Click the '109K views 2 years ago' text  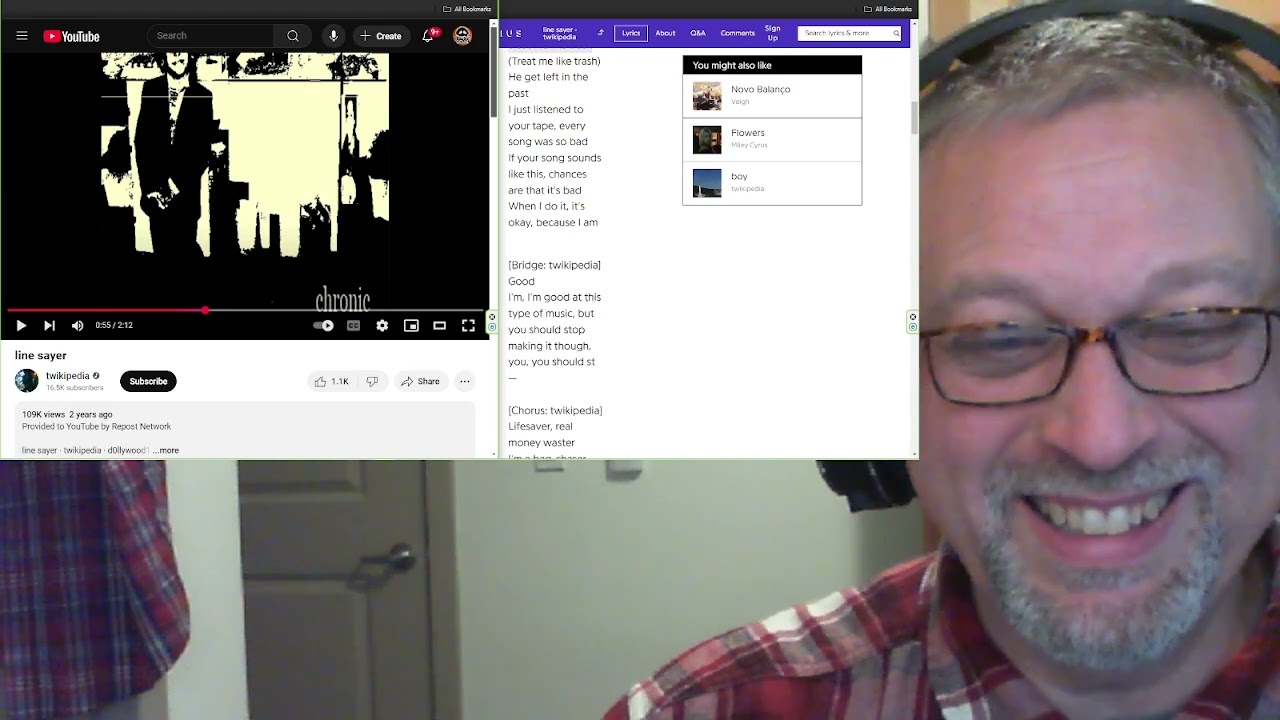(x=67, y=414)
